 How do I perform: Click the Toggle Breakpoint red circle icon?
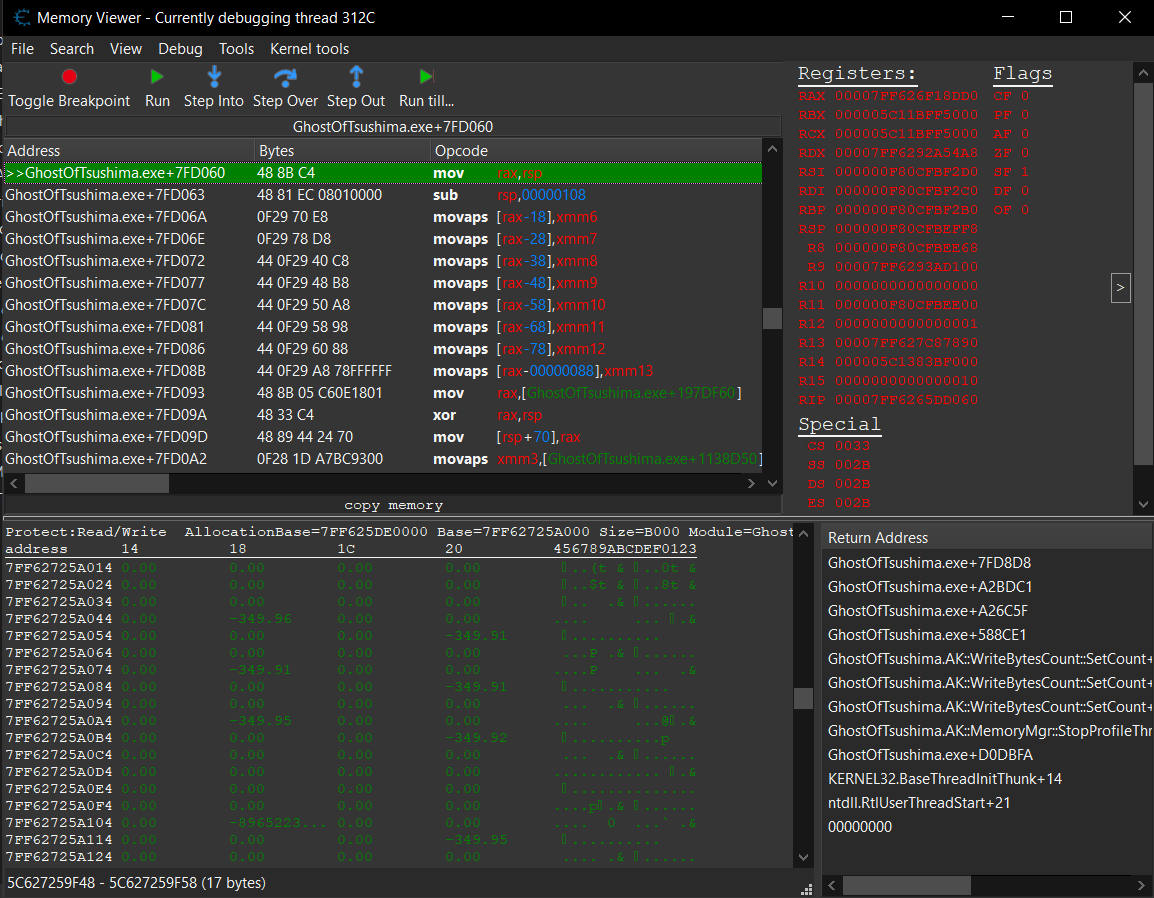point(69,76)
